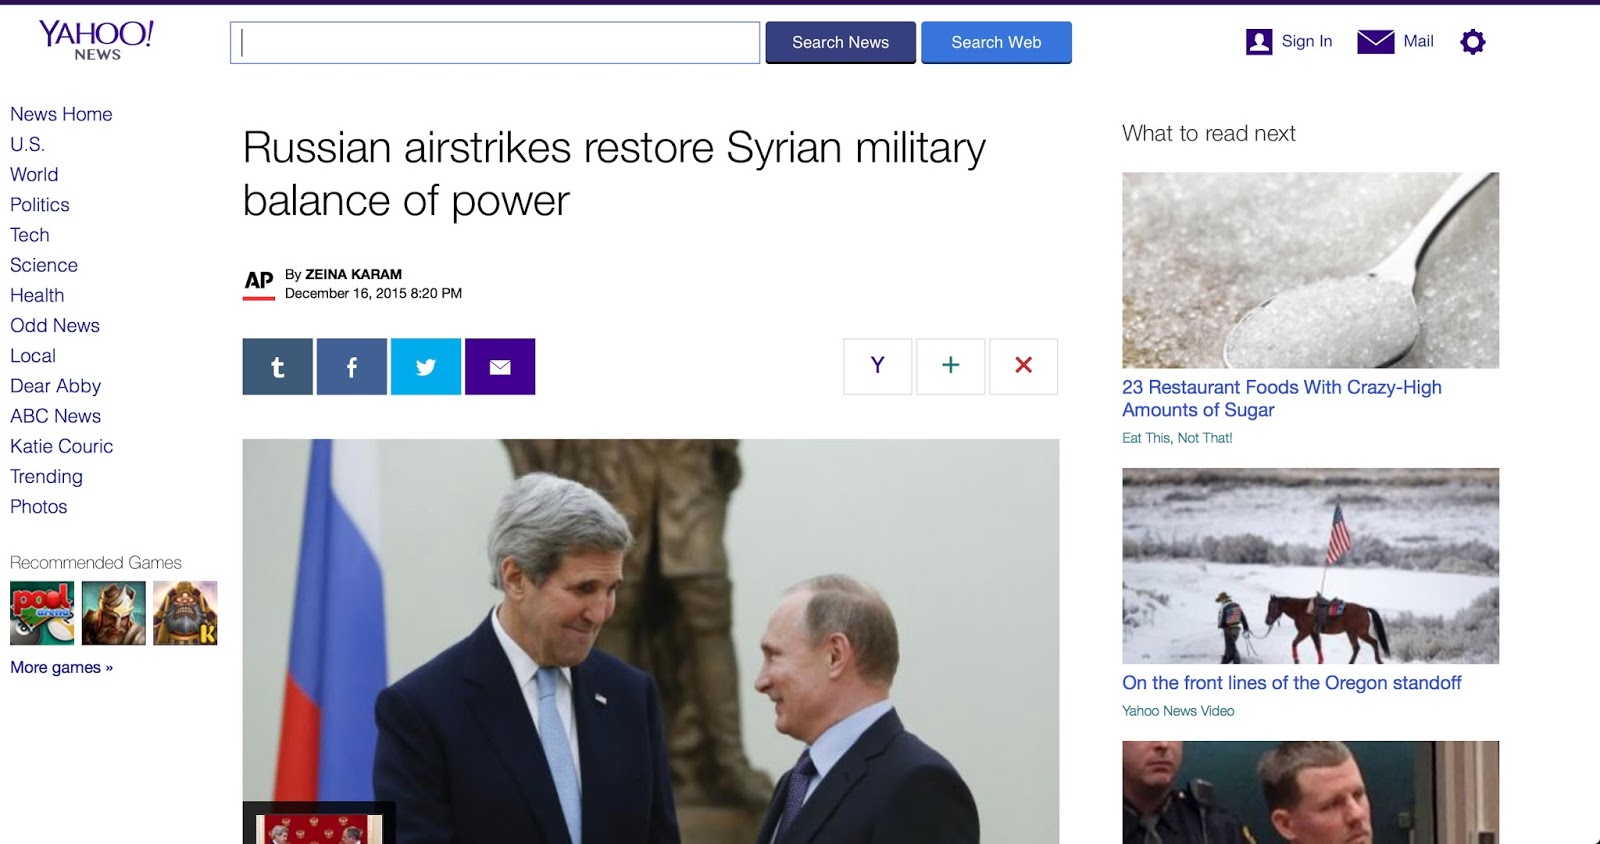This screenshot has width=1600, height=844.
Task: Click the Search Web button
Action: click(x=996, y=42)
